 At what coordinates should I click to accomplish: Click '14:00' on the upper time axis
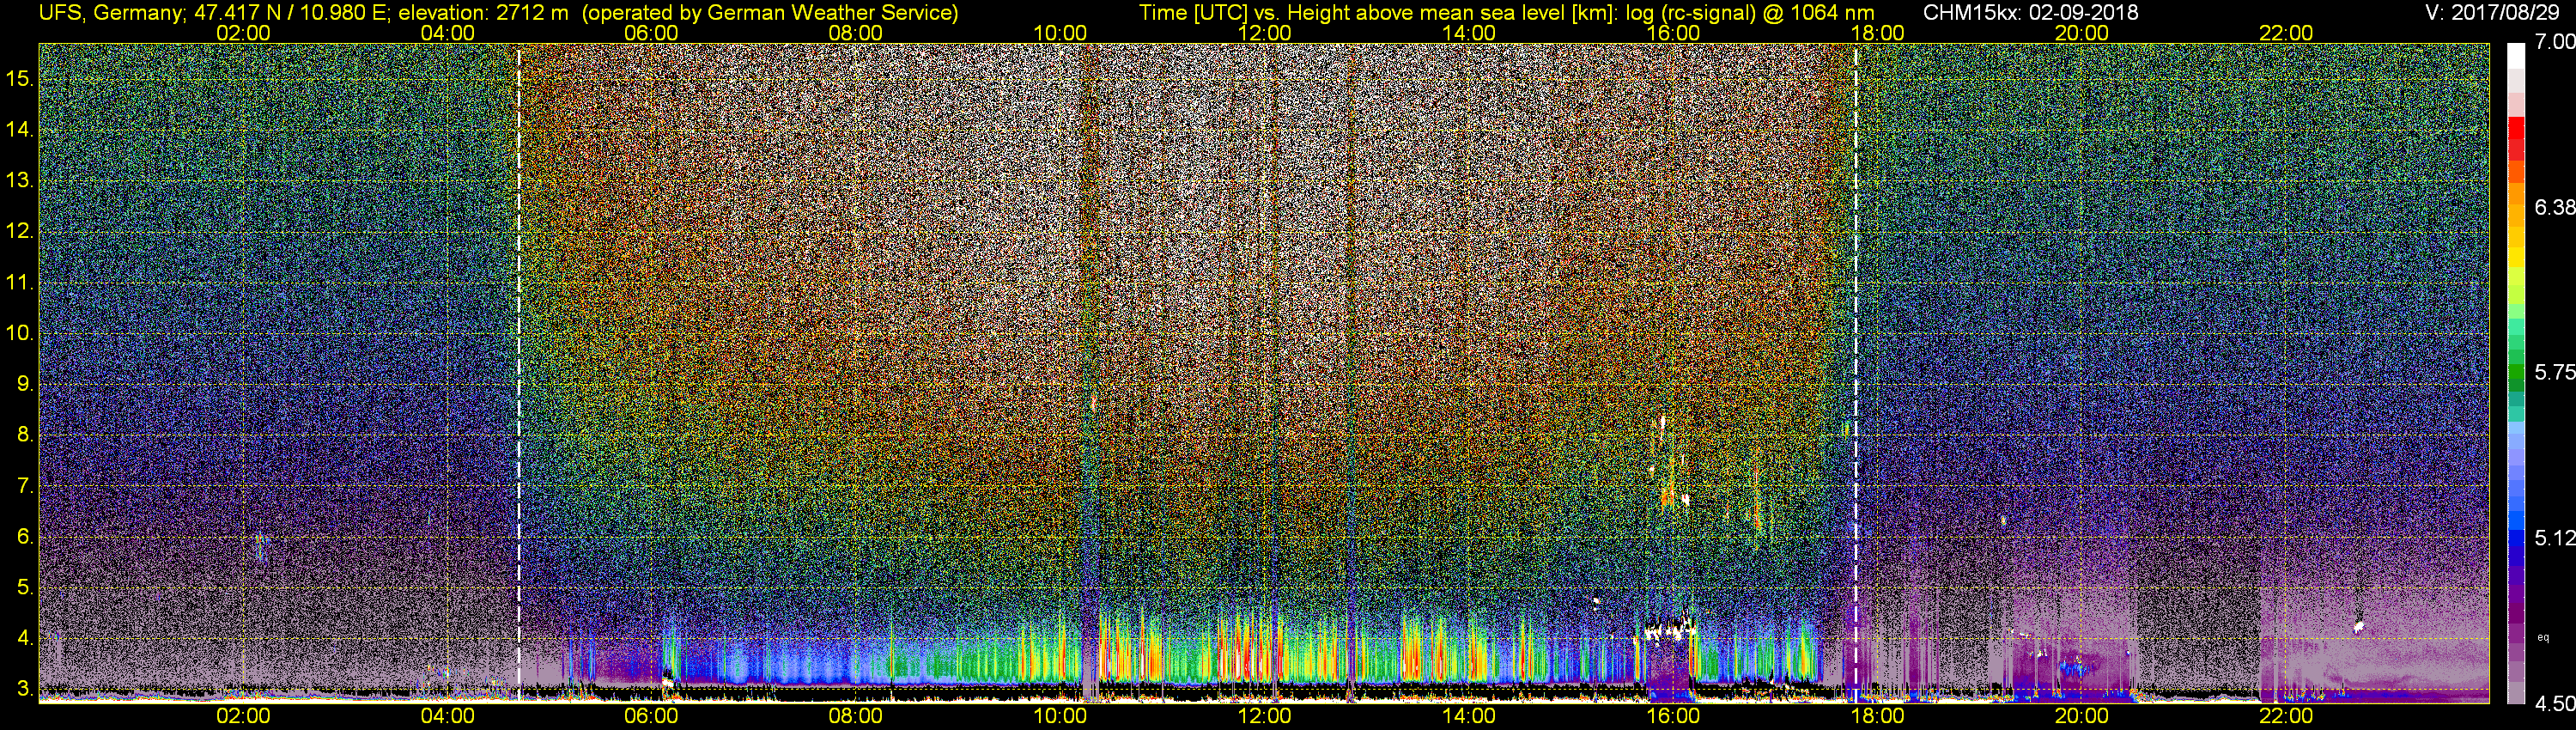click(x=1468, y=33)
